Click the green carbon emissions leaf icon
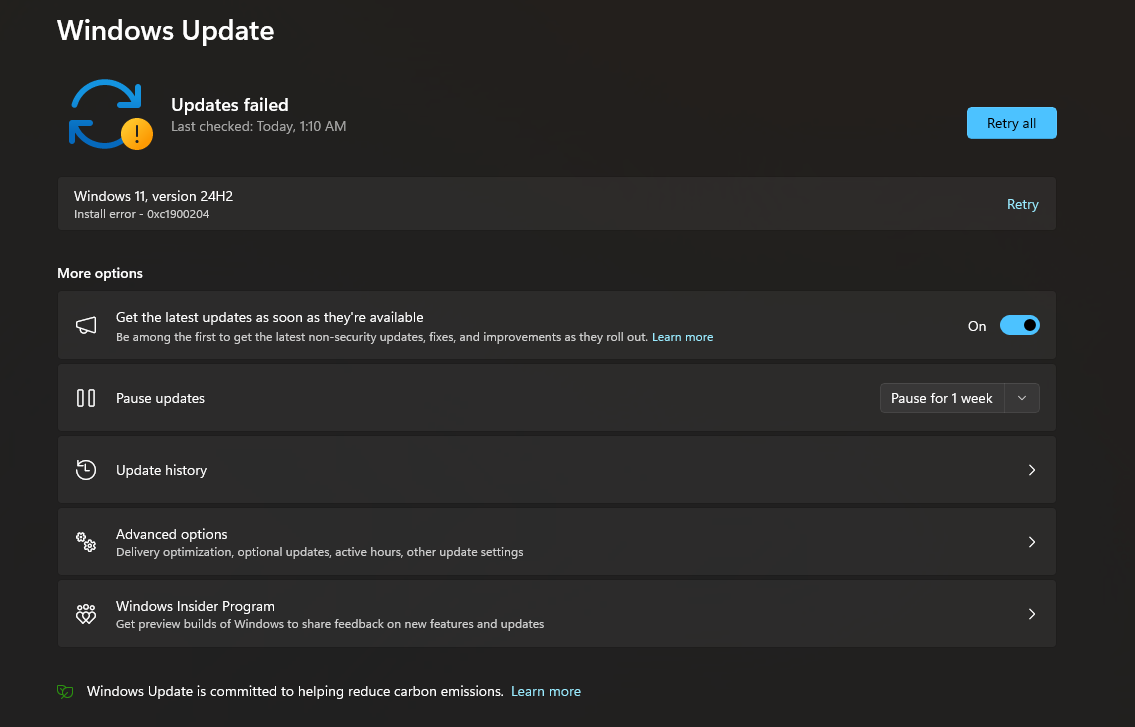This screenshot has height=727, width=1135. 65,691
